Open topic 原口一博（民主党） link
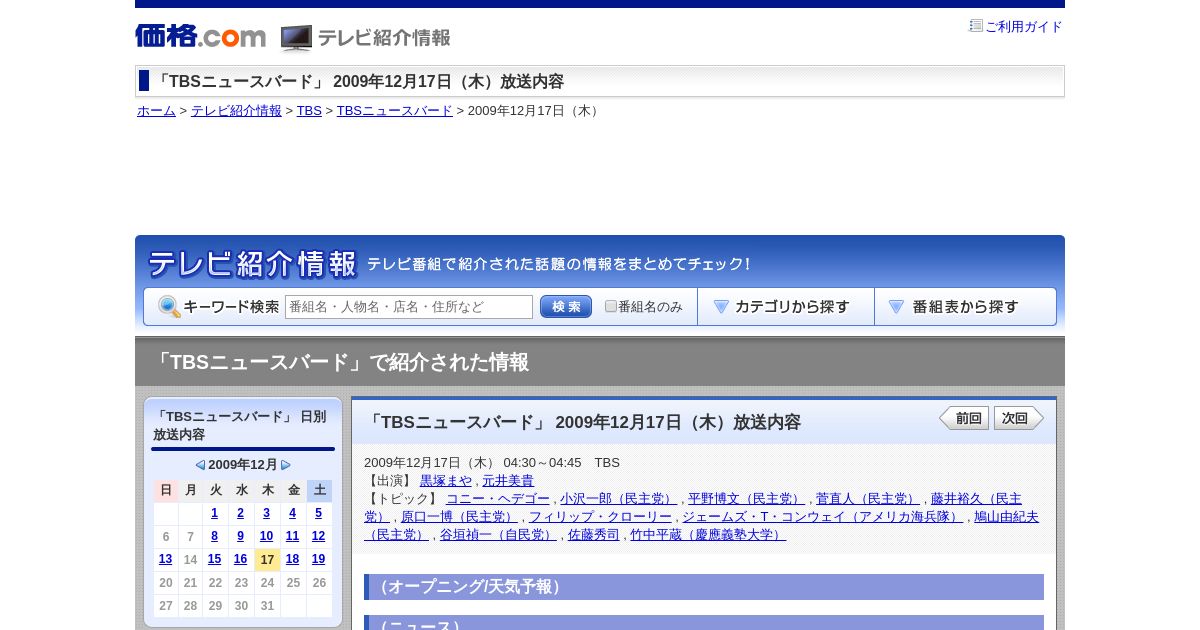This screenshot has height=630, width=1200. [x=460, y=517]
